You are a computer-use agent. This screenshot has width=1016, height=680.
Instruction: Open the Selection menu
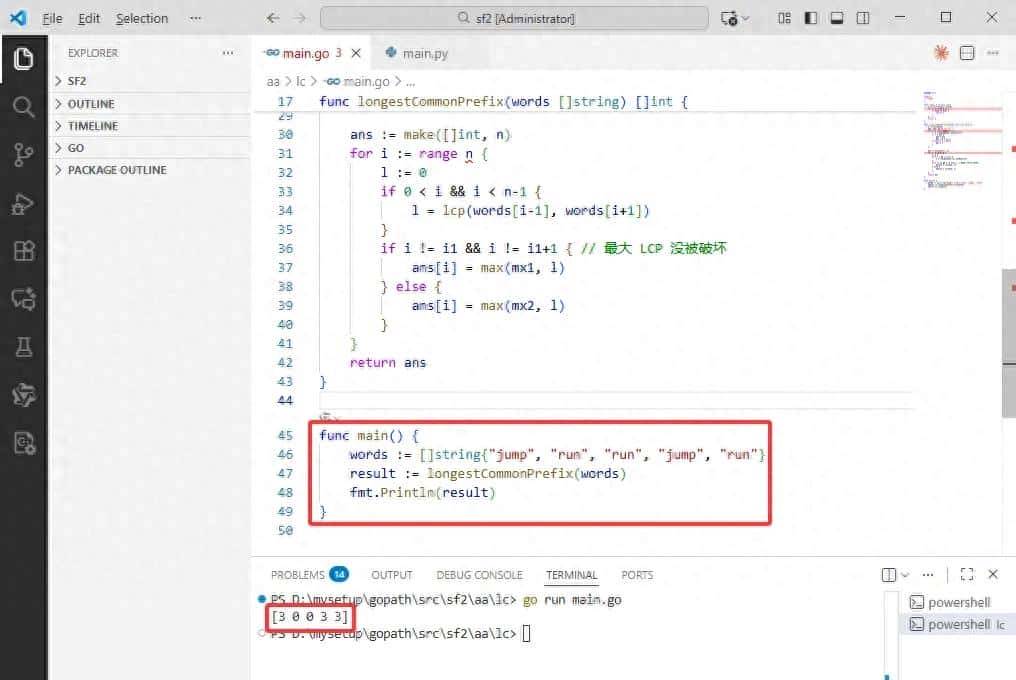click(x=142, y=18)
